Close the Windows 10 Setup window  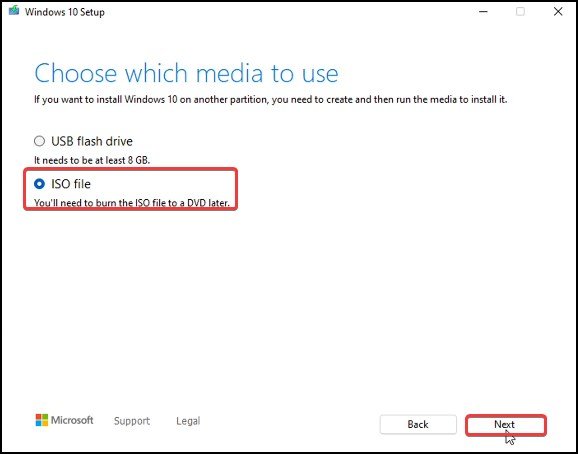[x=558, y=11]
